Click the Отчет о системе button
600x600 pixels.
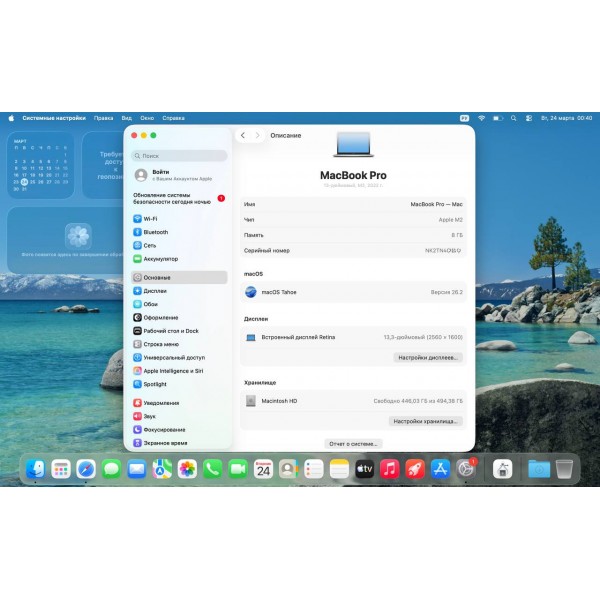[x=353, y=443]
